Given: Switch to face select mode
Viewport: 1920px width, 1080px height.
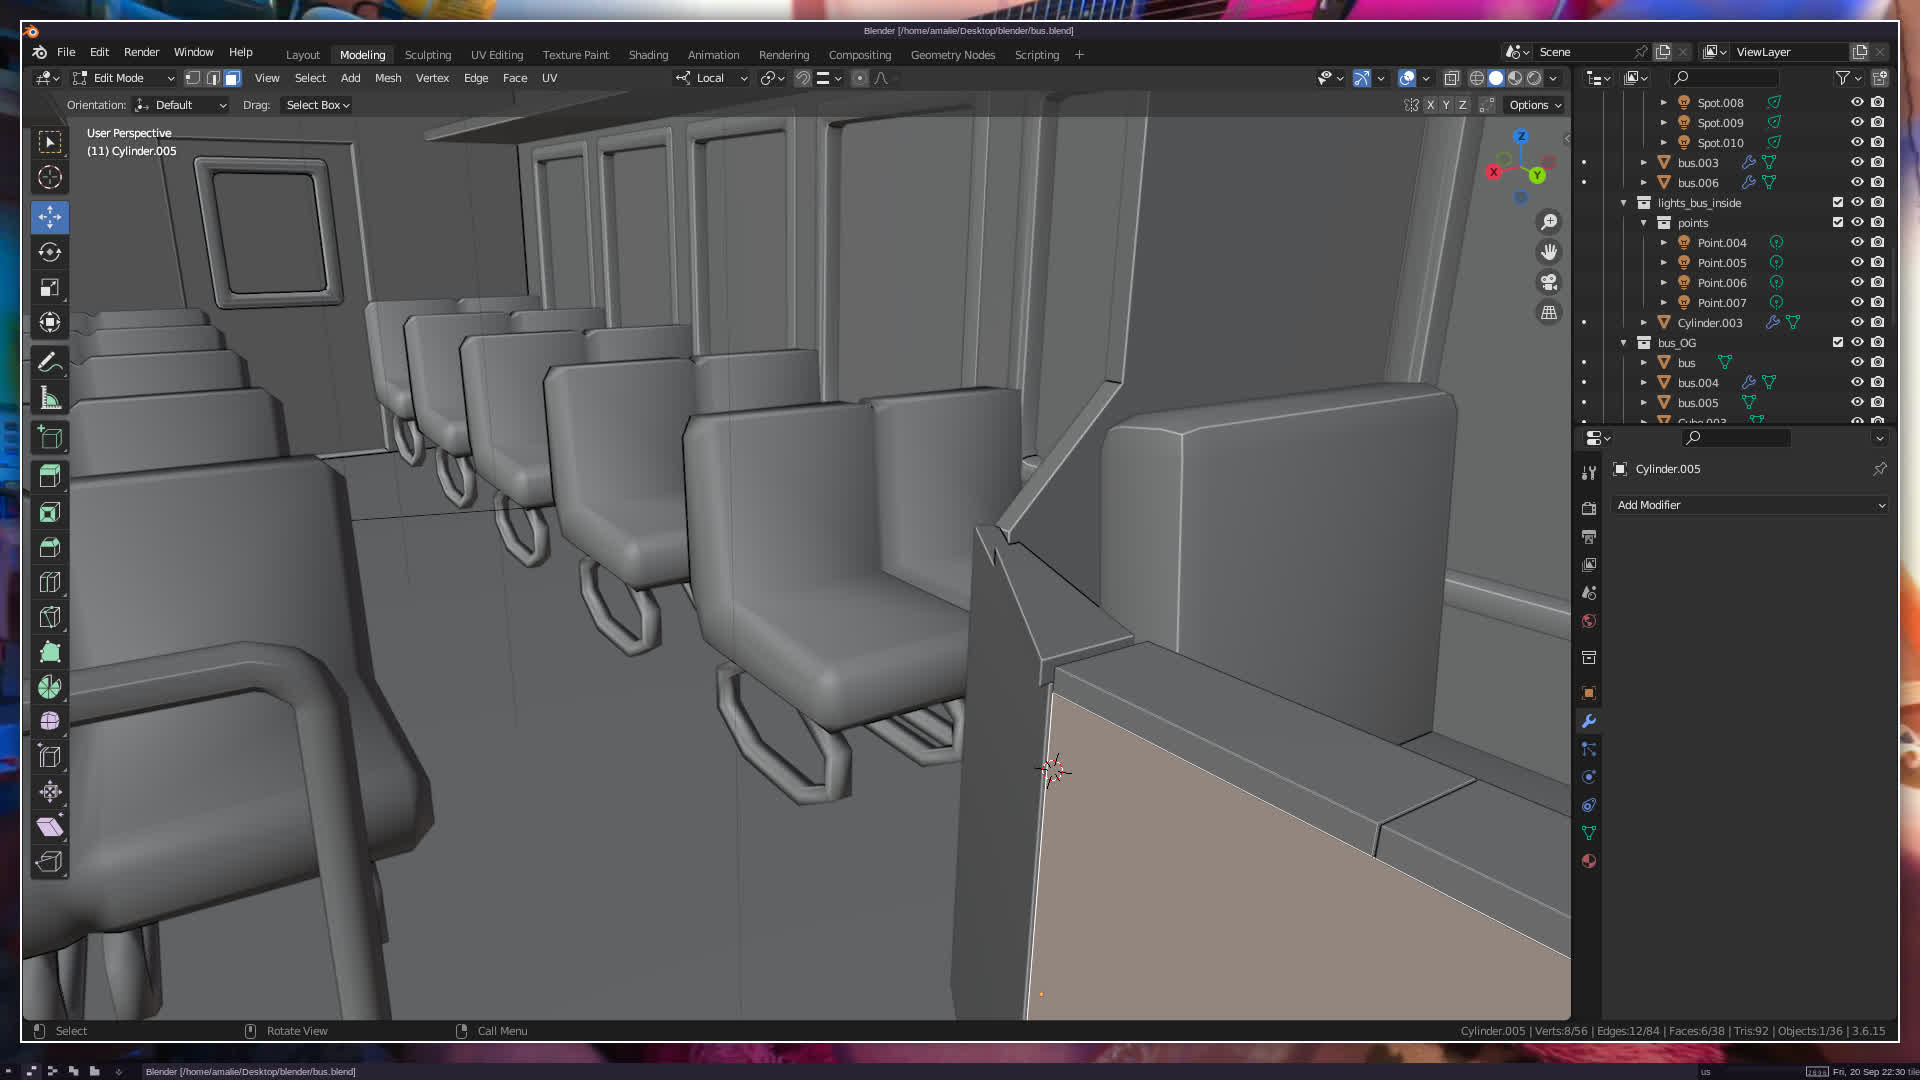Looking at the screenshot, I should [x=232, y=78].
